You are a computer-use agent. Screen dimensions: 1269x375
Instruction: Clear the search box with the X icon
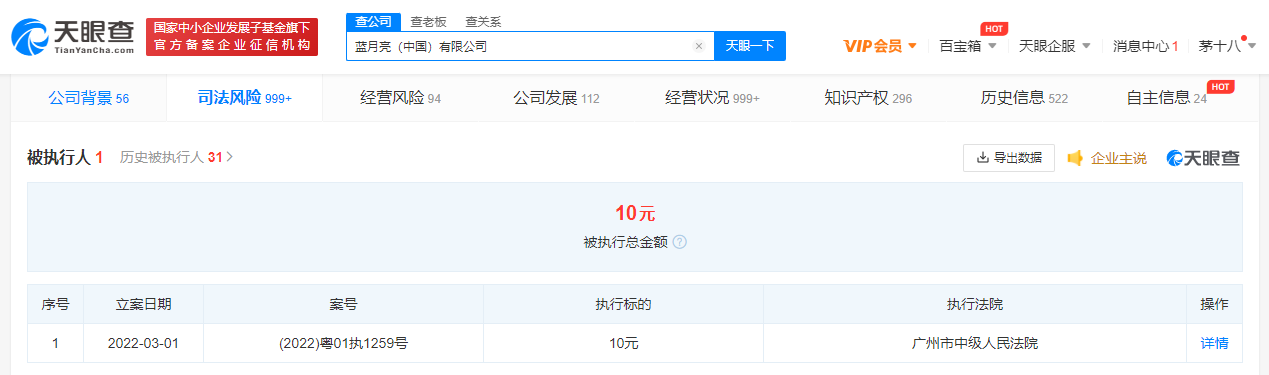(699, 46)
